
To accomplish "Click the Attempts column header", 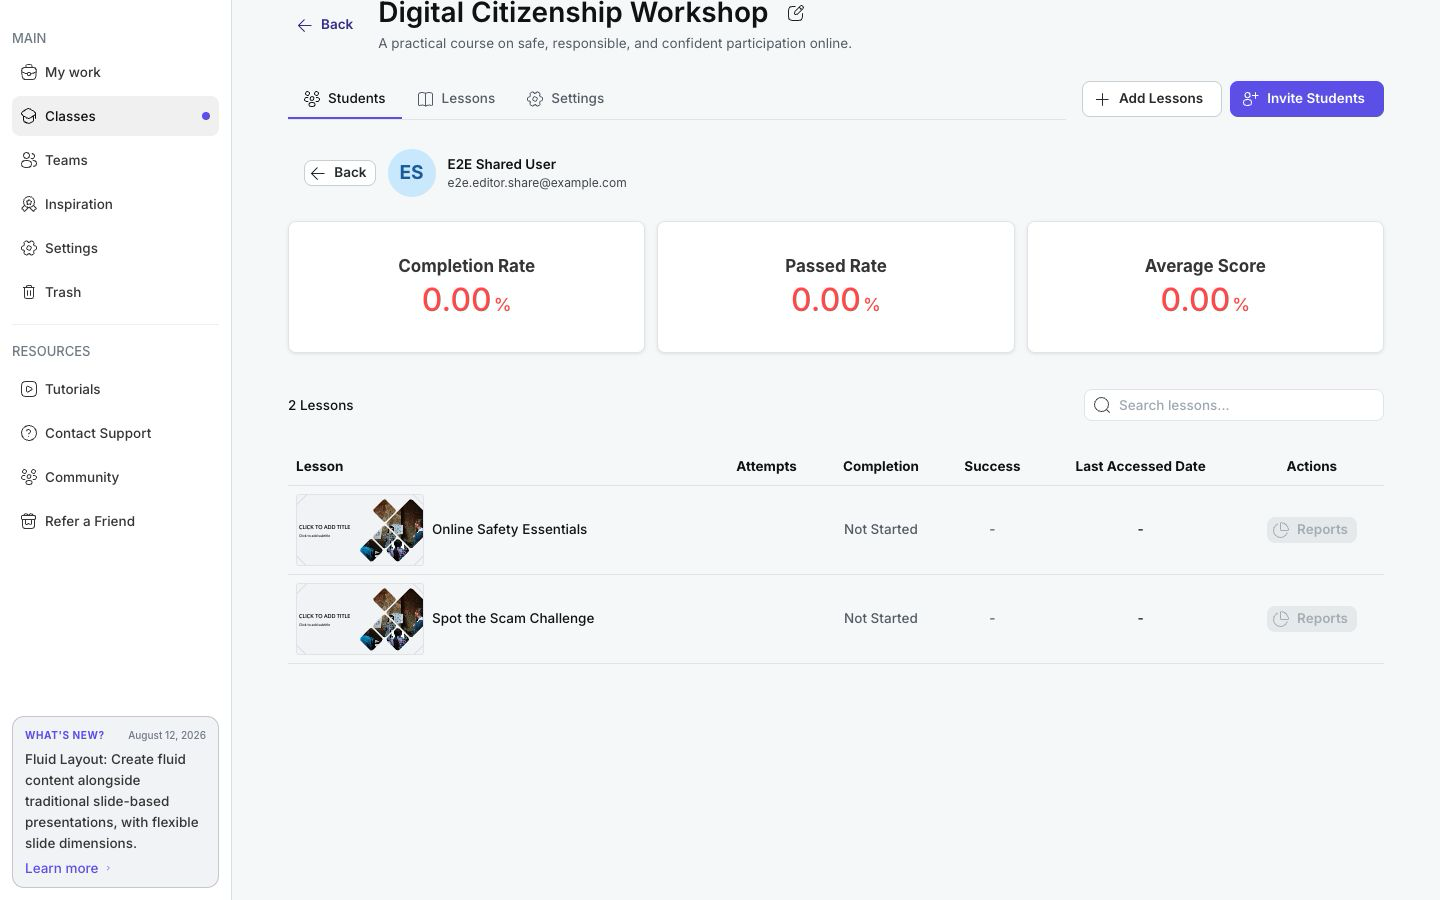I will pos(766,466).
